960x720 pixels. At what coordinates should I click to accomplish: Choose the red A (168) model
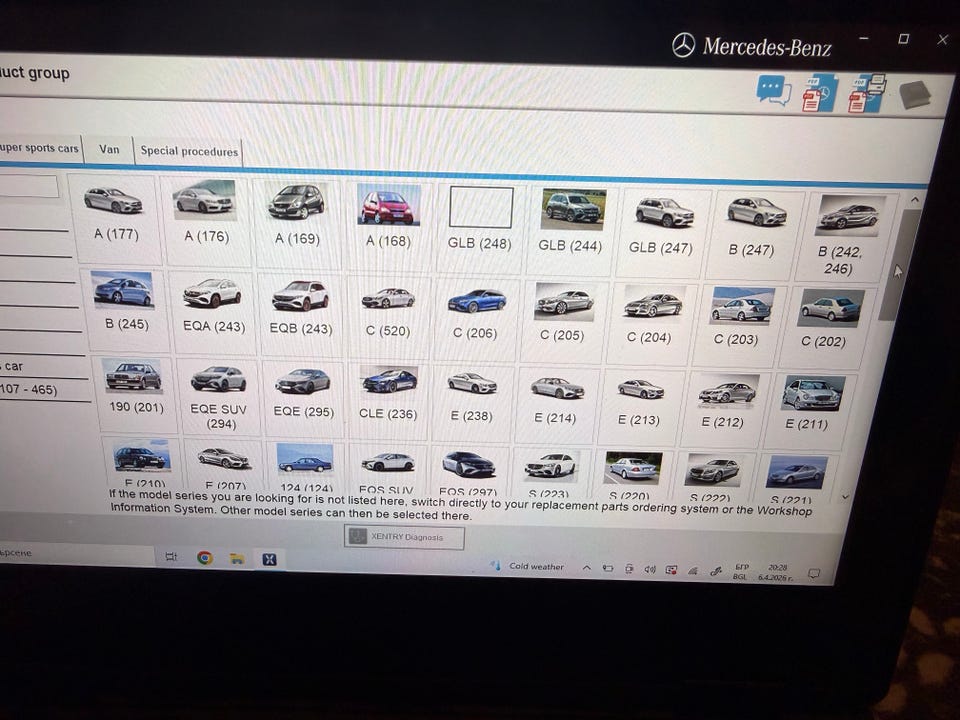[x=388, y=225]
